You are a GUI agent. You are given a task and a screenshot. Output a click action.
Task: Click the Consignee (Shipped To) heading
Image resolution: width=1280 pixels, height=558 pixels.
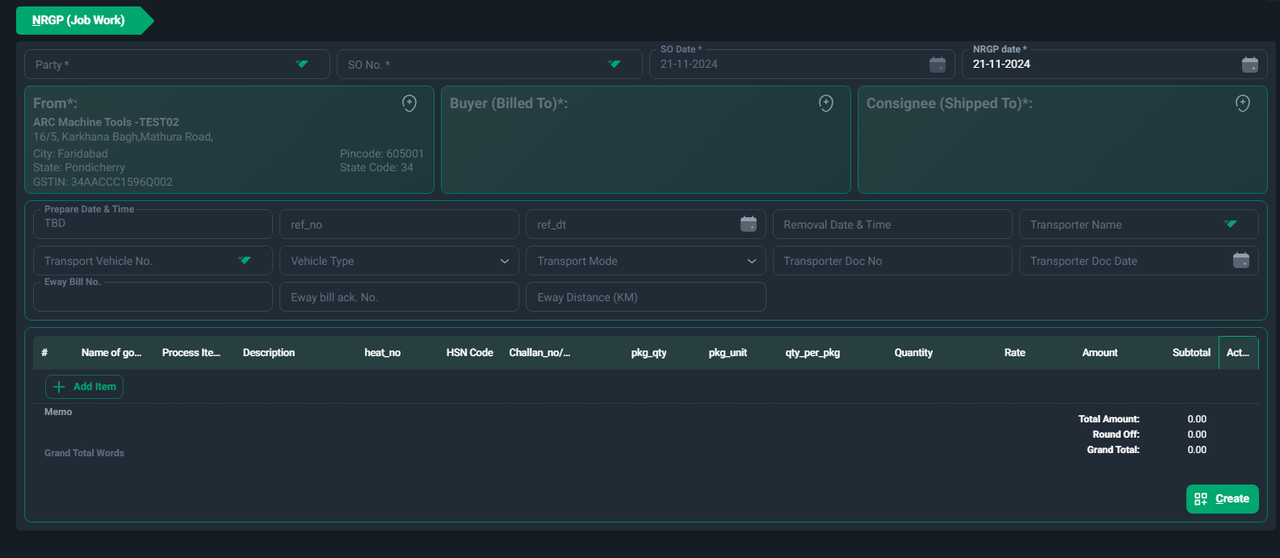(950, 104)
